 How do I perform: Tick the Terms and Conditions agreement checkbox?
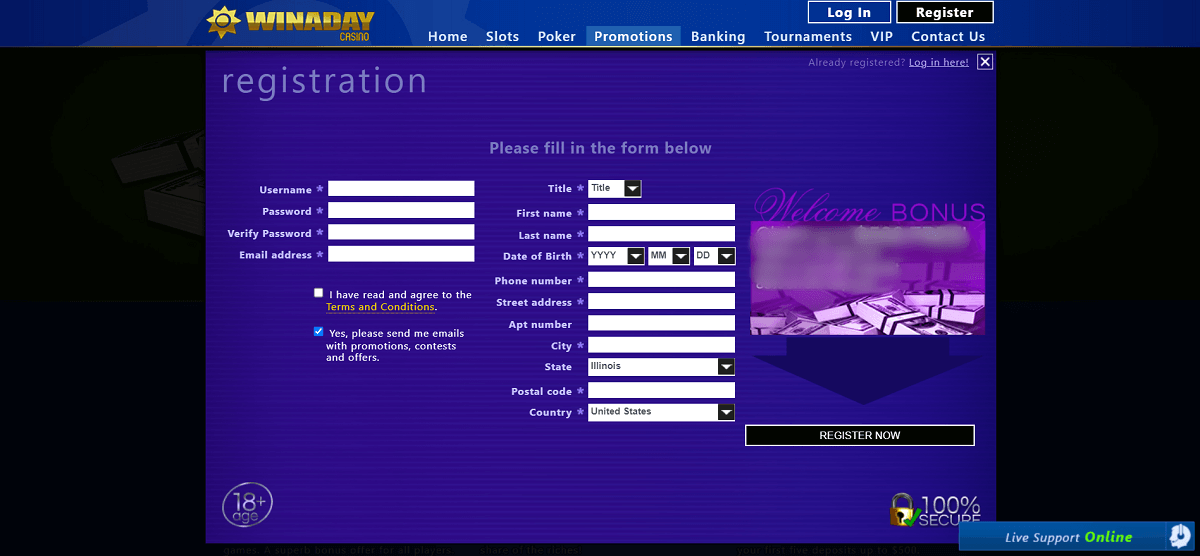pyautogui.click(x=318, y=293)
